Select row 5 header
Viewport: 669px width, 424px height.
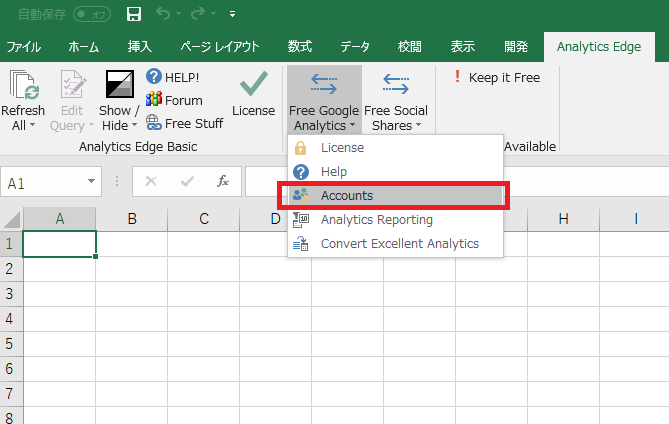11,344
